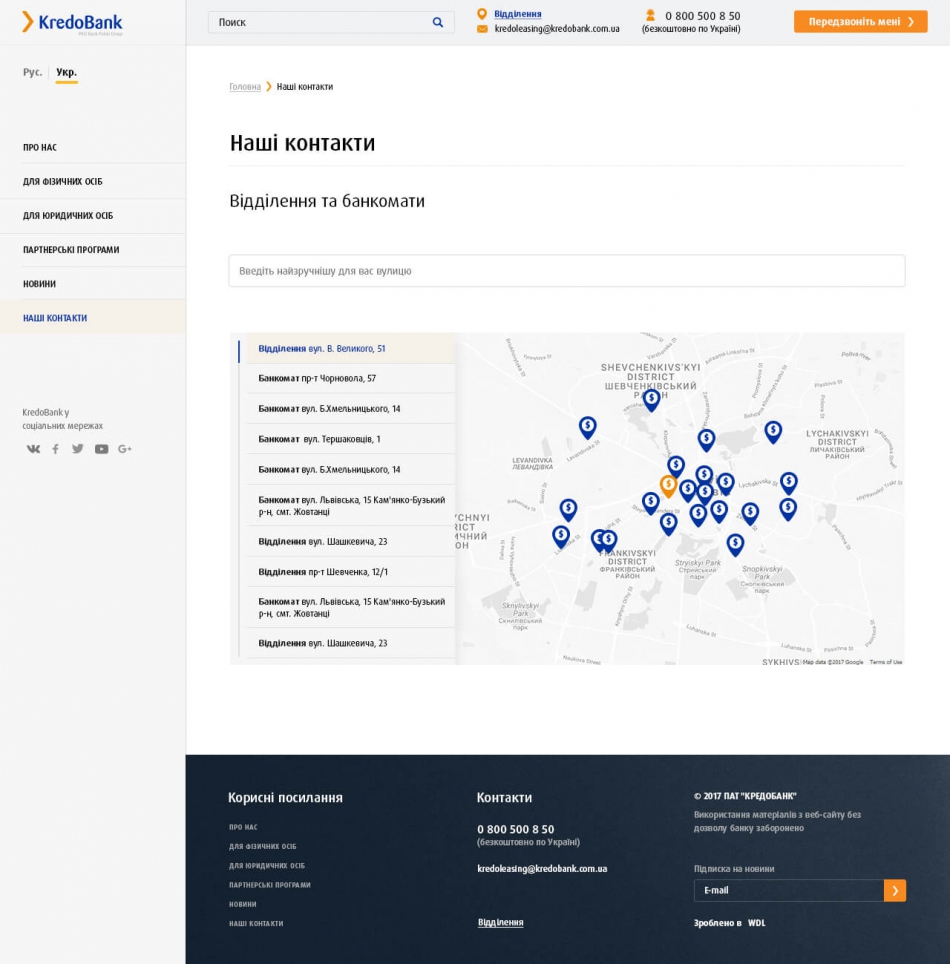
Task: Click the Передзвоніть мені button
Action: coord(860,22)
